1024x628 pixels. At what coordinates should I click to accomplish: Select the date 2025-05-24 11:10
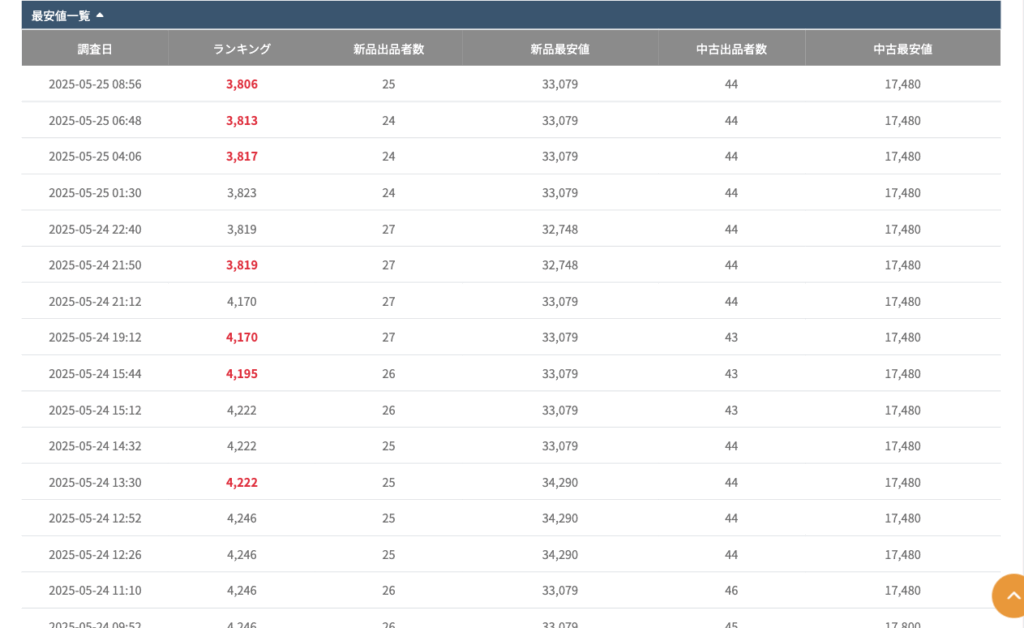[x=95, y=591]
